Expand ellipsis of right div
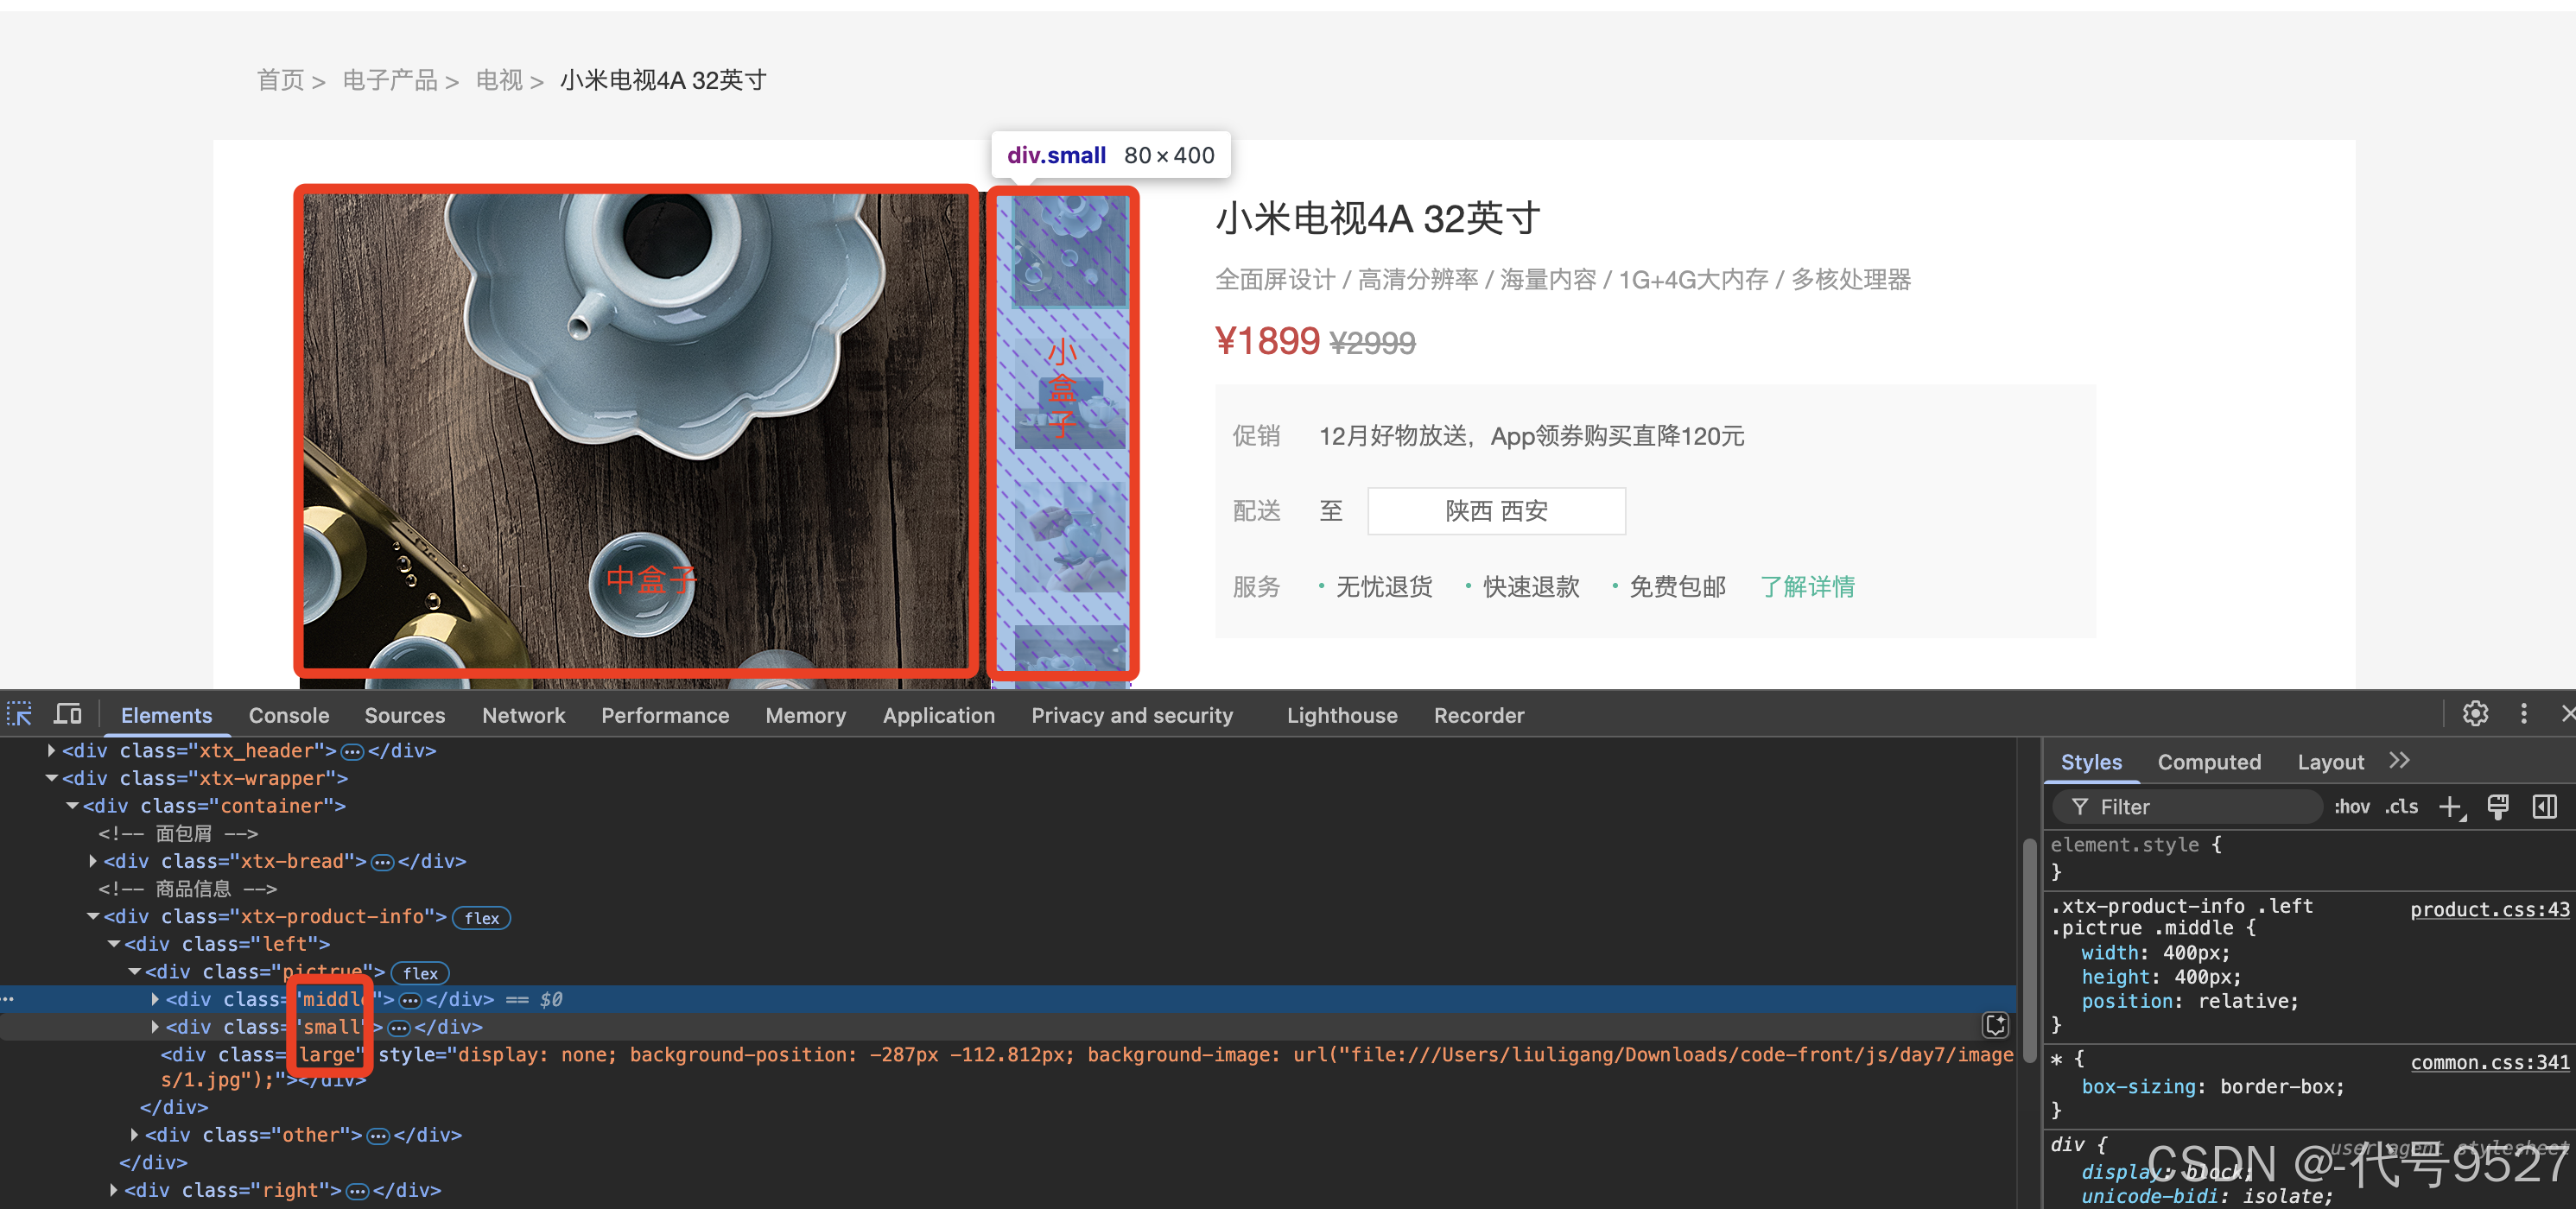The image size is (2576, 1209). click(x=357, y=1191)
